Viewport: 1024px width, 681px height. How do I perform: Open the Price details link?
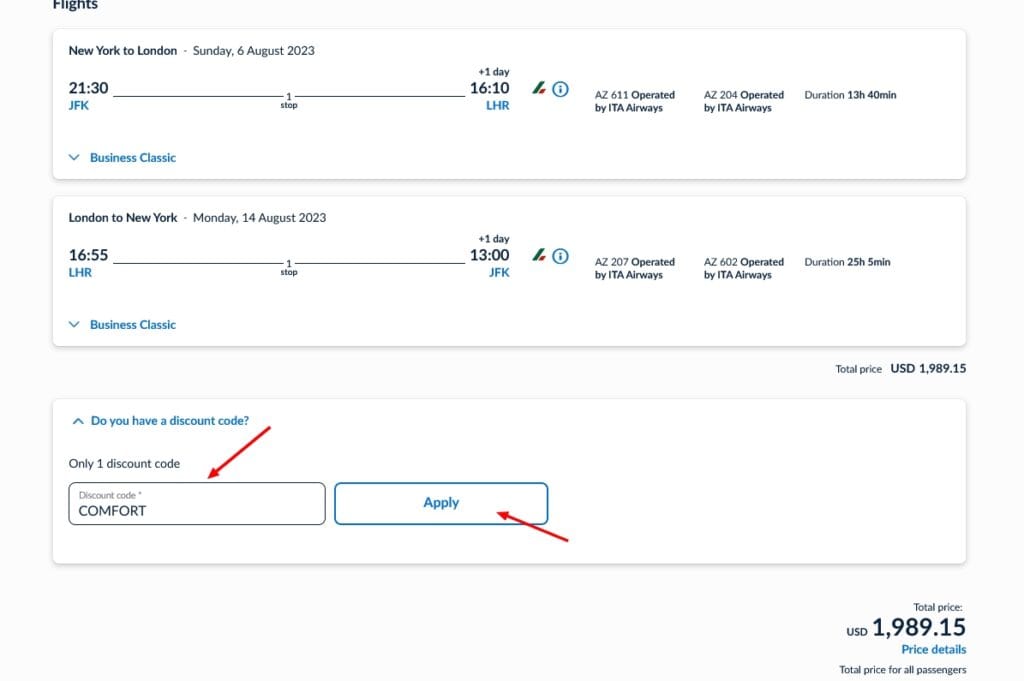933,650
